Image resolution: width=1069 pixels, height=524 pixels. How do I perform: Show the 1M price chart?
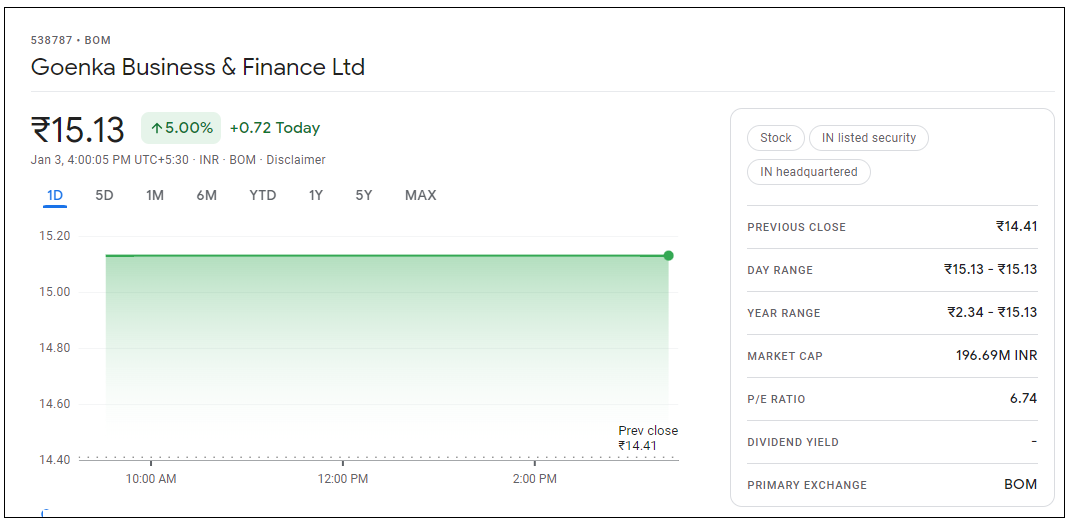(154, 195)
